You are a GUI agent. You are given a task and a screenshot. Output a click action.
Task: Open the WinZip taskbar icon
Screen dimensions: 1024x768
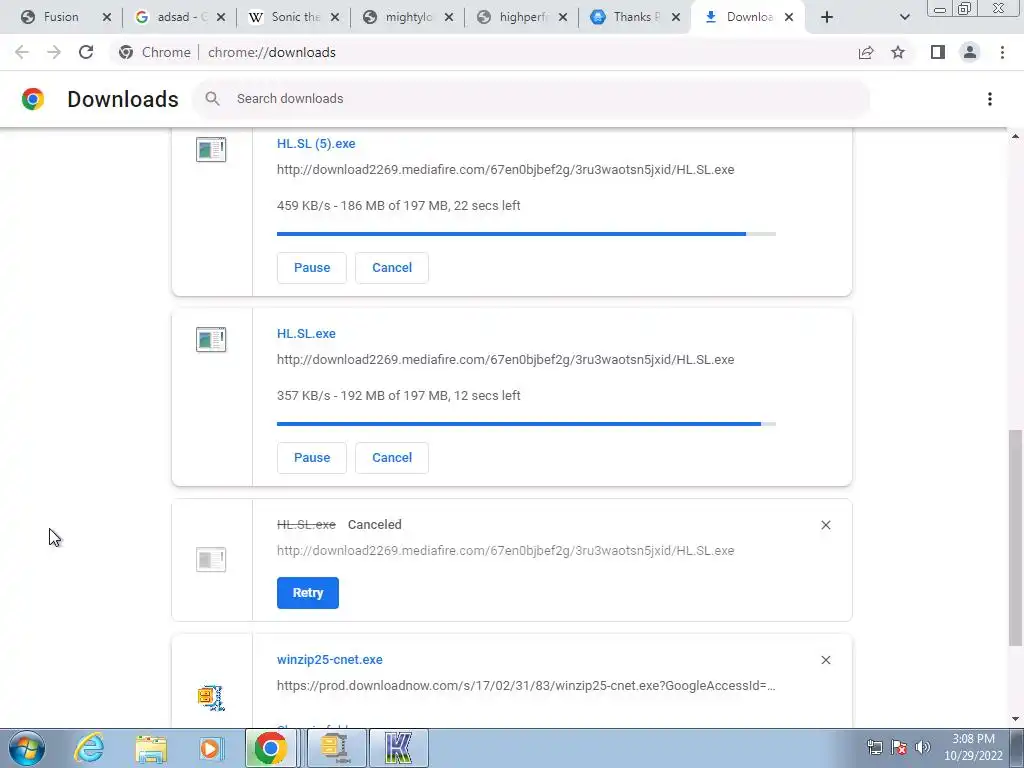click(335, 748)
